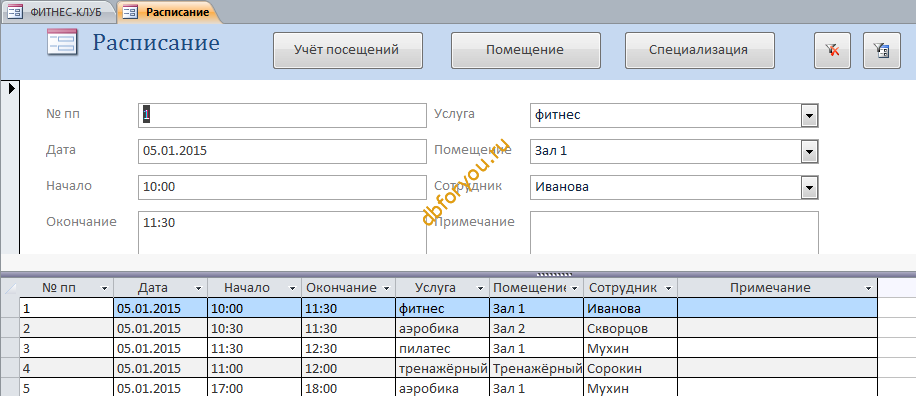Click the Тренажёрный cell in Помещение column
This screenshot has height=396, width=916.
tap(537, 369)
